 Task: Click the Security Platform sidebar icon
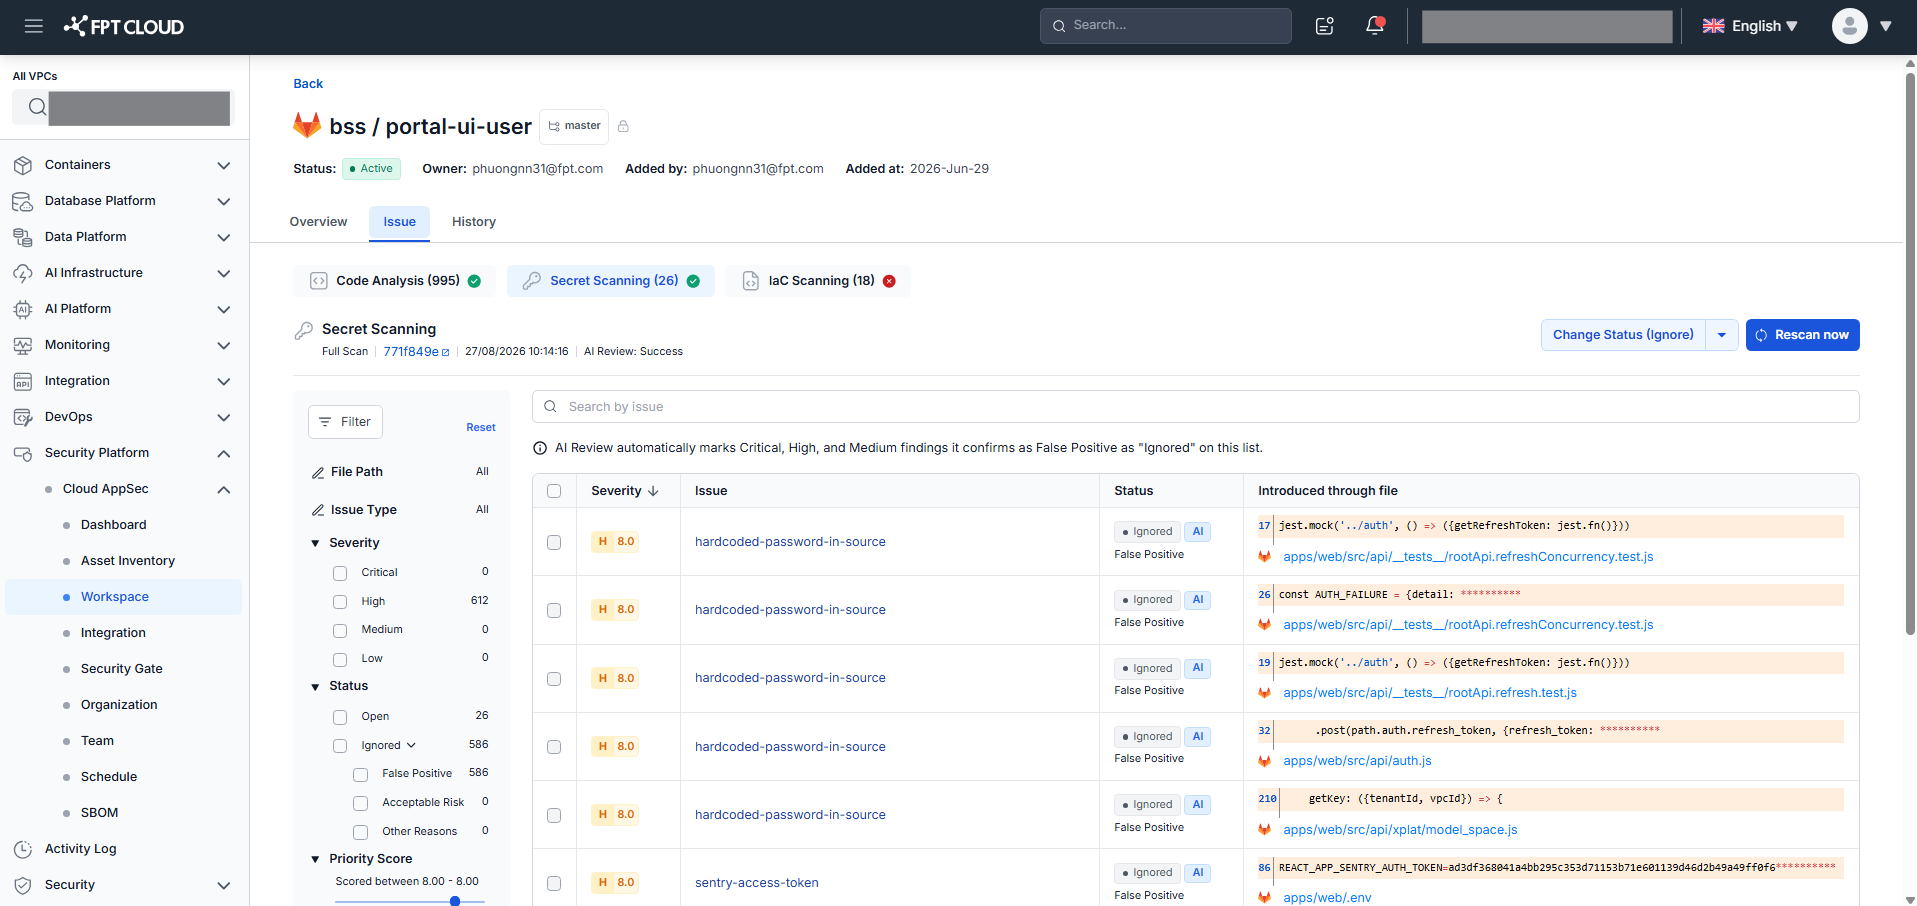pyautogui.click(x=23, y=453)
